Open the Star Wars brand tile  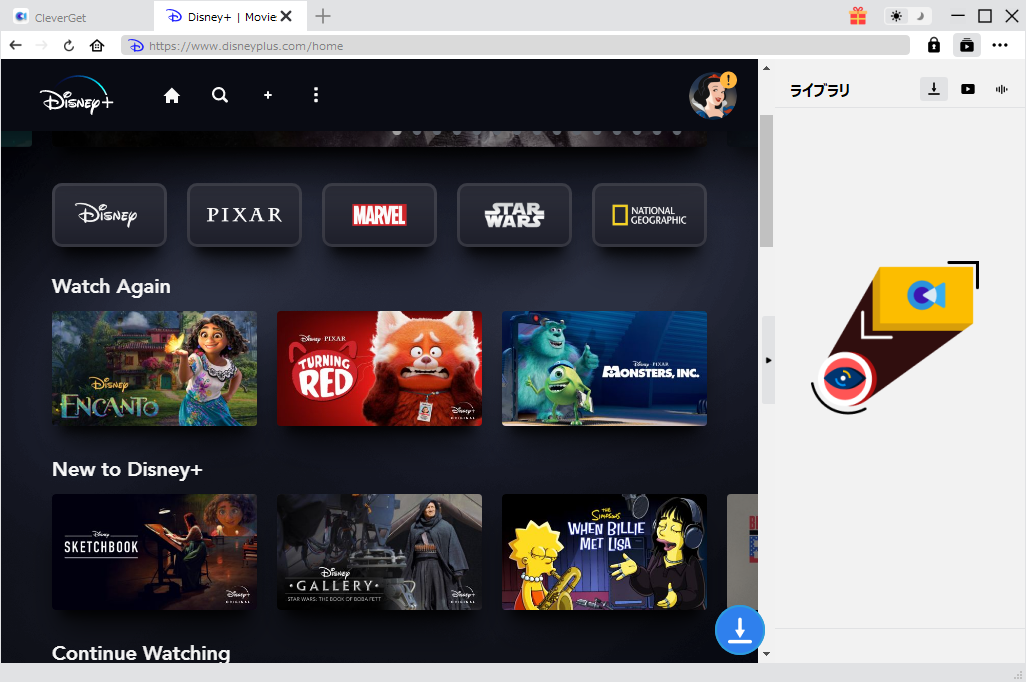coord(514,215)
